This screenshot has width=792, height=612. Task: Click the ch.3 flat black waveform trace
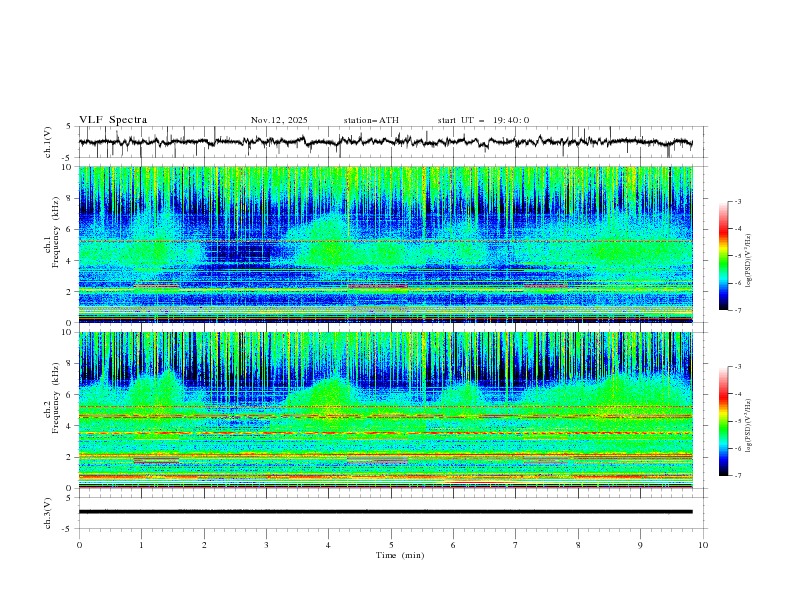(386, 512)
